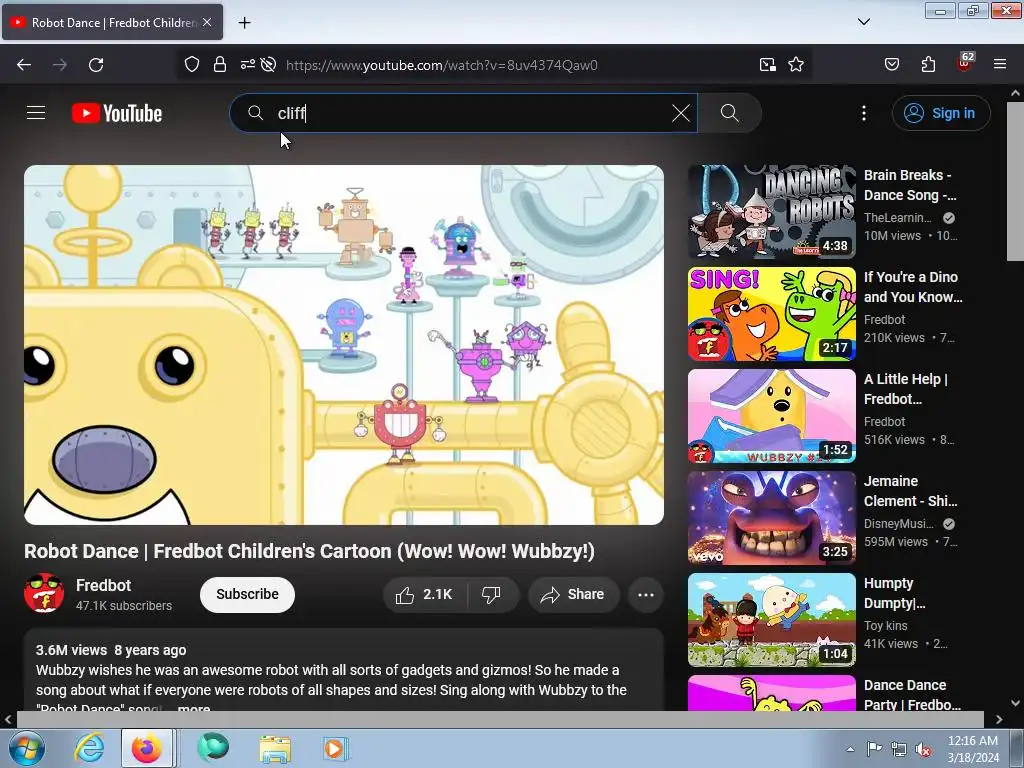This screenshot has height=768, width=1024.
Task: Open the YouTube guide hamburger menu
Action: pyautogui.click(x=36, y=113)
